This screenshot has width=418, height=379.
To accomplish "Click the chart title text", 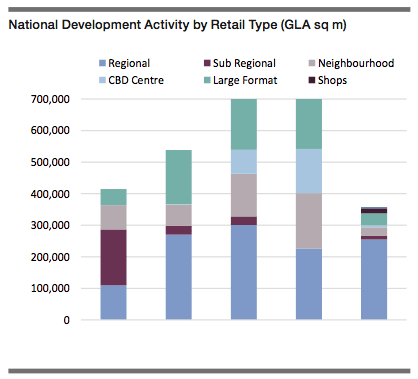I will pyautogui.click(x=177, y=25).
